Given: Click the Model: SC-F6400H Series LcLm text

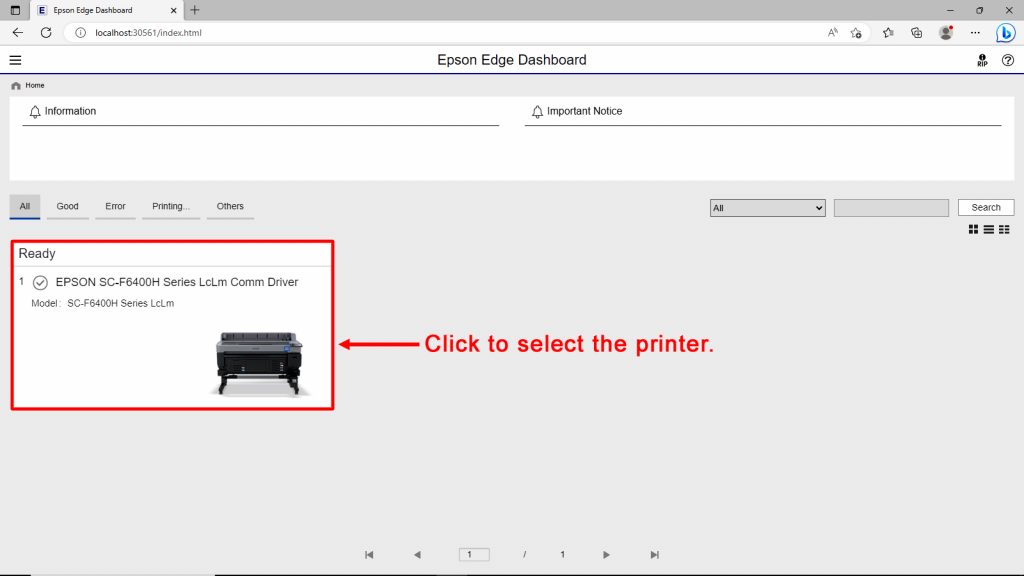Looking at the screenshot, I should pyautogui.click(x=103, y=303).
